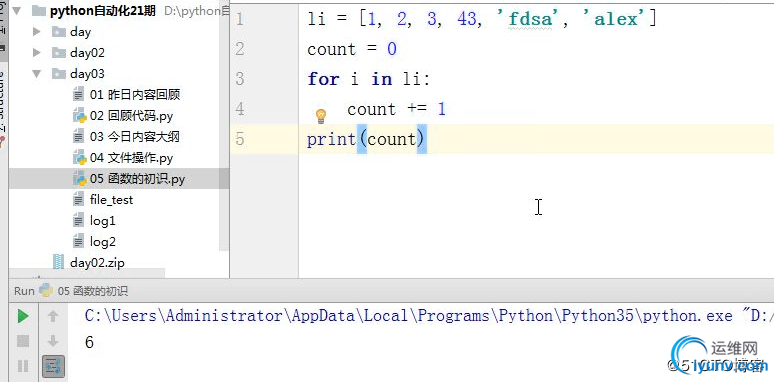Open the log1 file

(103, 221)
